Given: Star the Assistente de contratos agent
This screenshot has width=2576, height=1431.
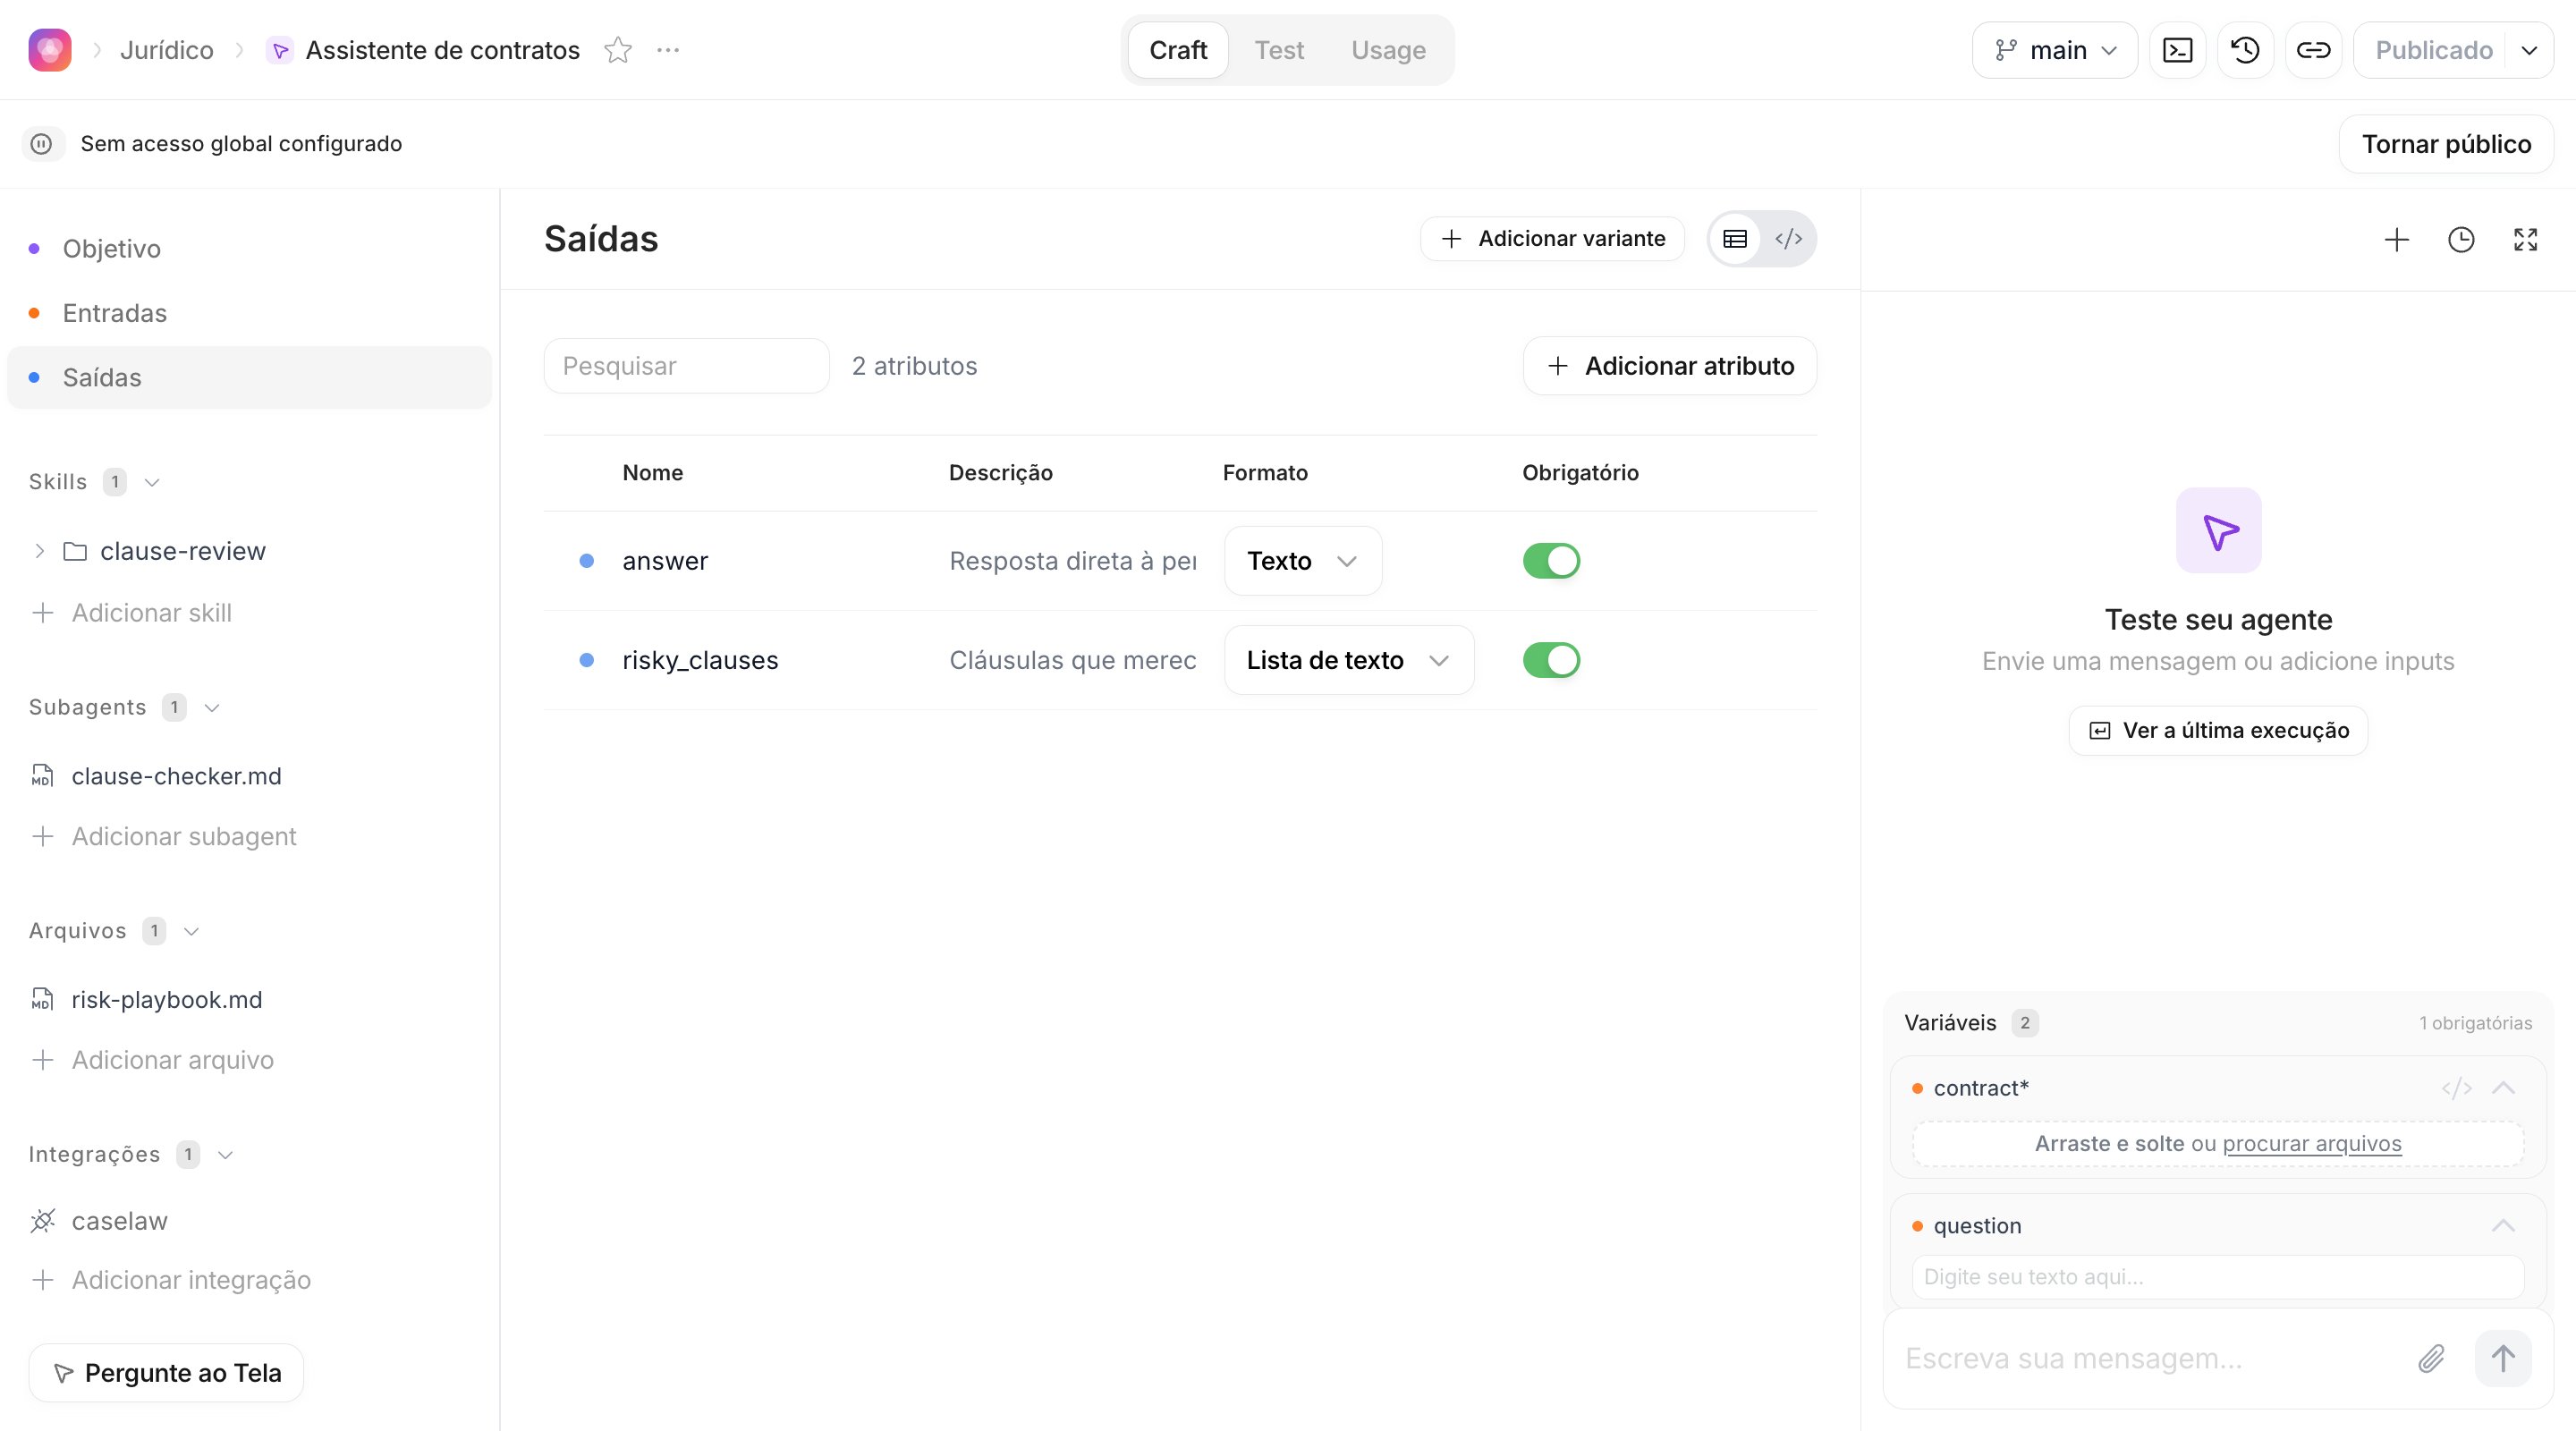Looking at the screenshot, I should (618, 50).
